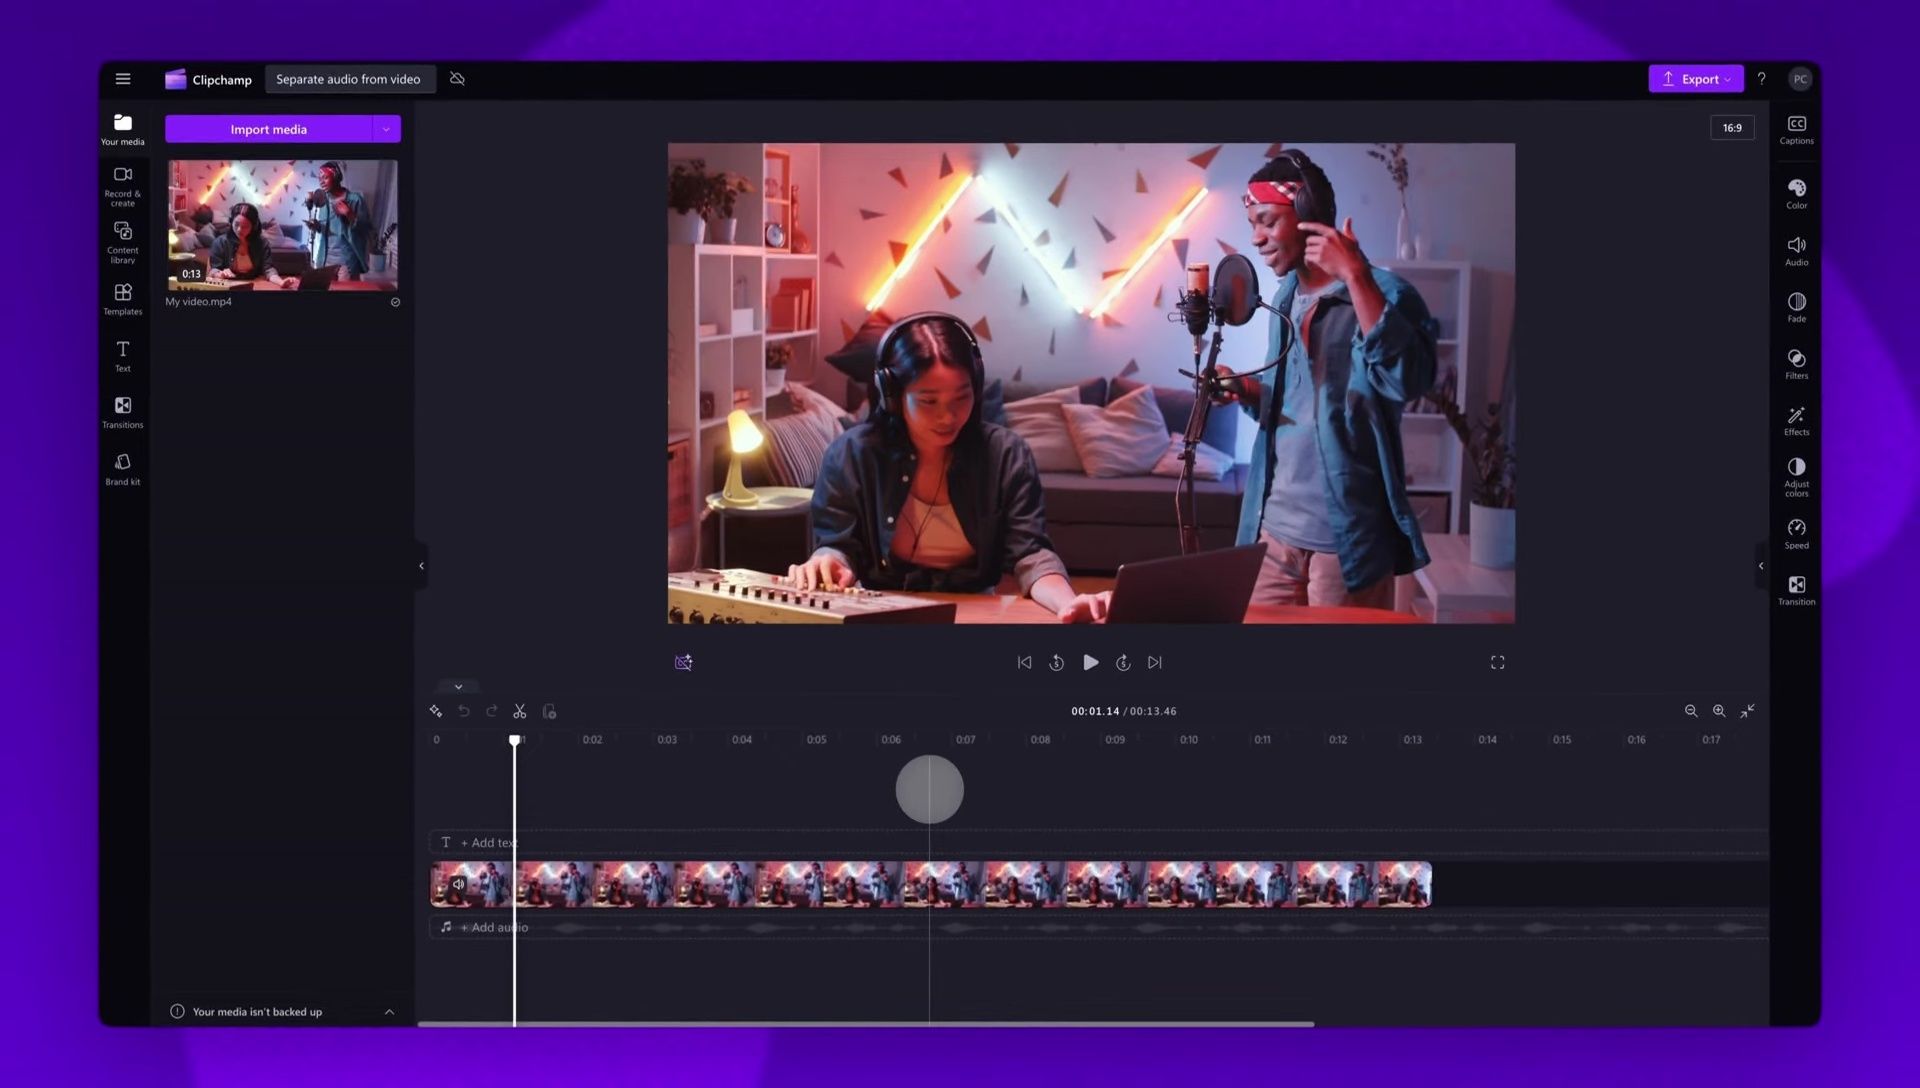Click the 0:12 mark on the timeline ruler
This screenshot has width=1920, height=1088.
pos(1338,740)
